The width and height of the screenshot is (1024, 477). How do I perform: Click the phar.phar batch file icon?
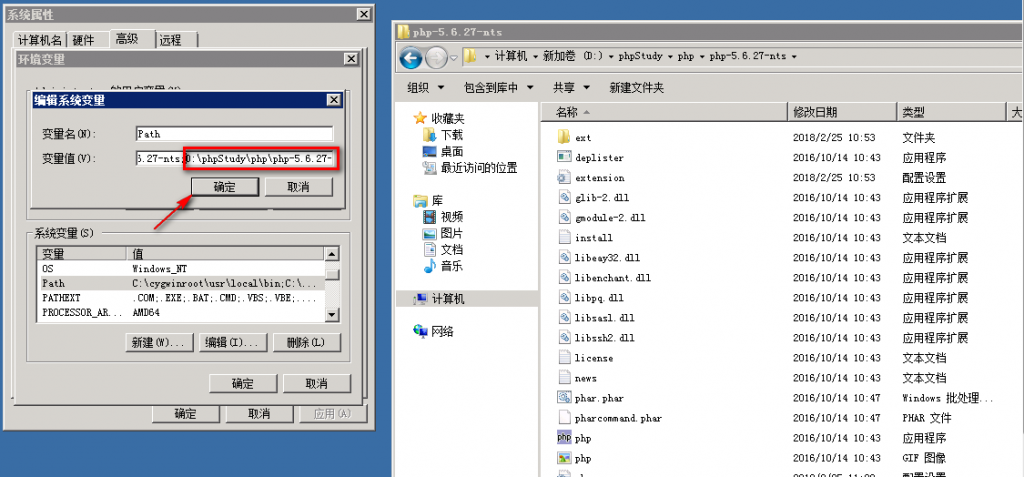coord(564,398)
